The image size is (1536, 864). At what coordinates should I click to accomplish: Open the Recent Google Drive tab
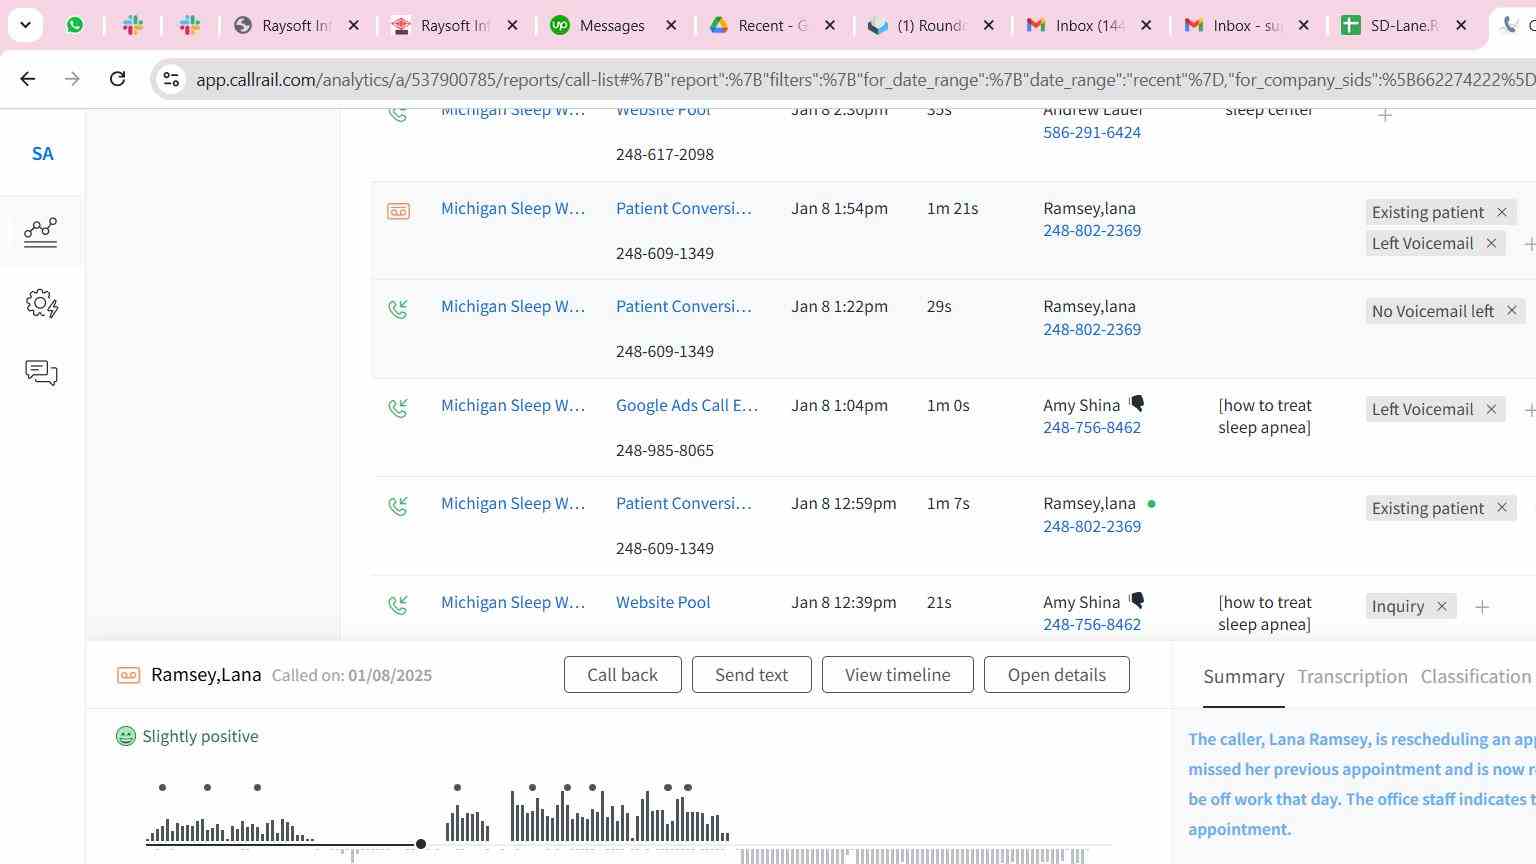click(771, 25)
